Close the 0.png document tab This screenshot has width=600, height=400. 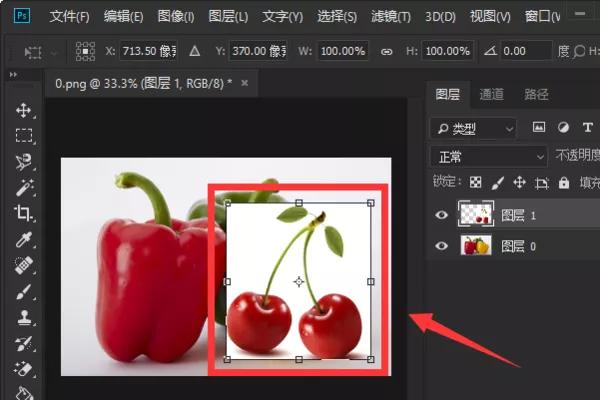pos(245,83)
